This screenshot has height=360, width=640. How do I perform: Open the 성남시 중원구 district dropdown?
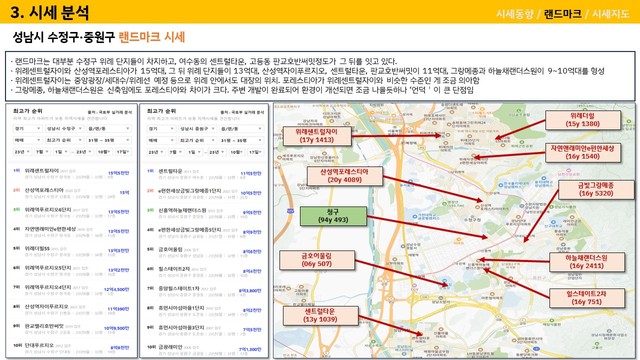(x=198, y=129)
